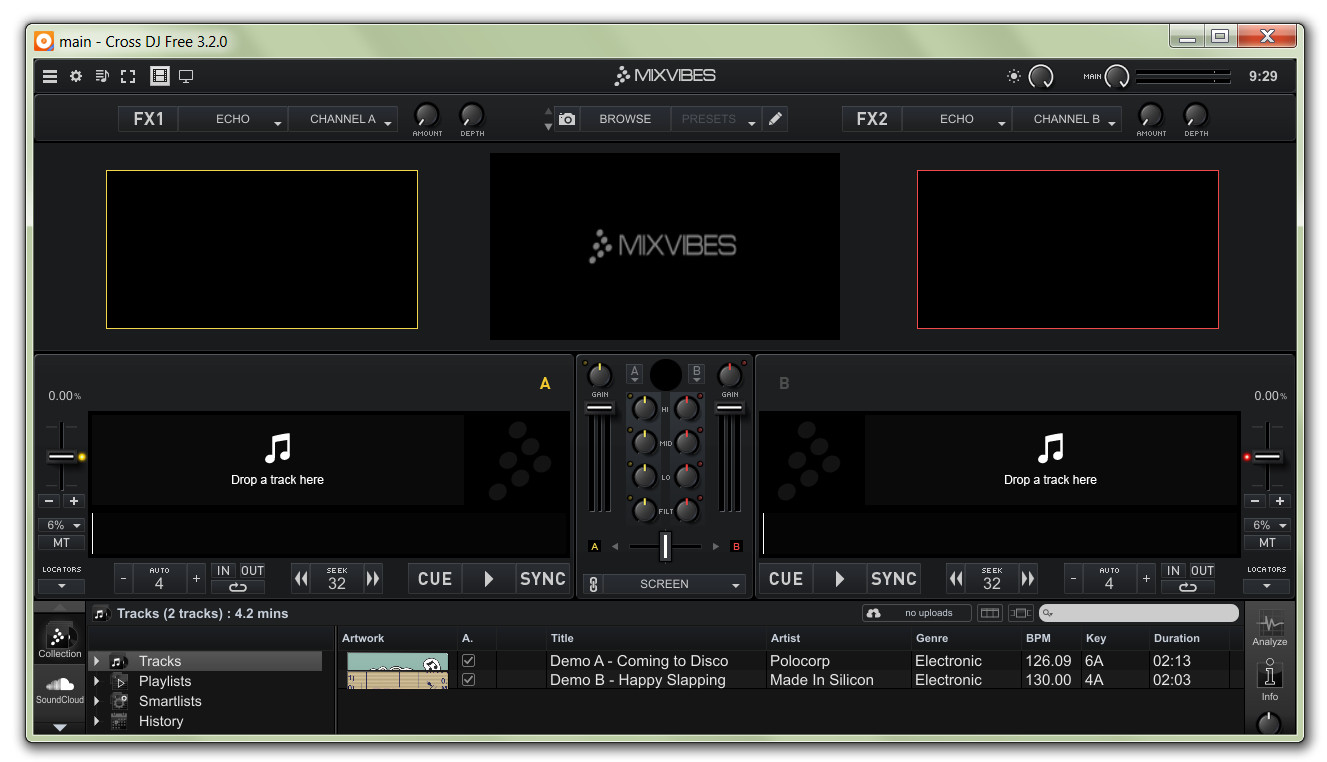Seek forward on deck A
This screenshot has width=1327, height=762.
(373, 579)
